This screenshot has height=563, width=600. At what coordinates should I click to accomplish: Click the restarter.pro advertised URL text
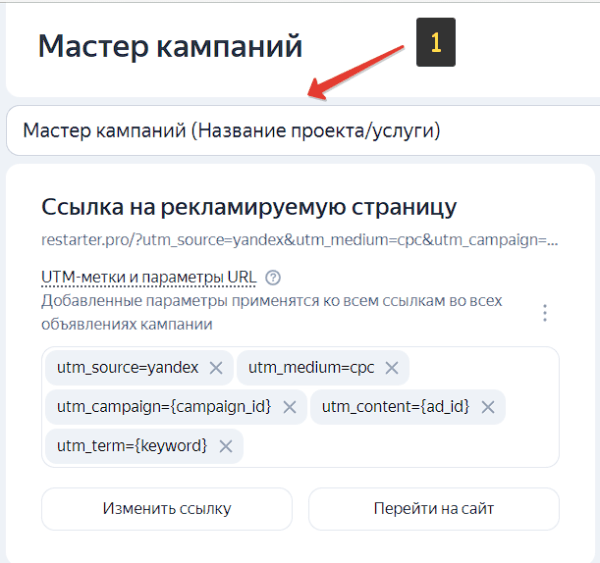pyautogui.click(x=300, y=241)
